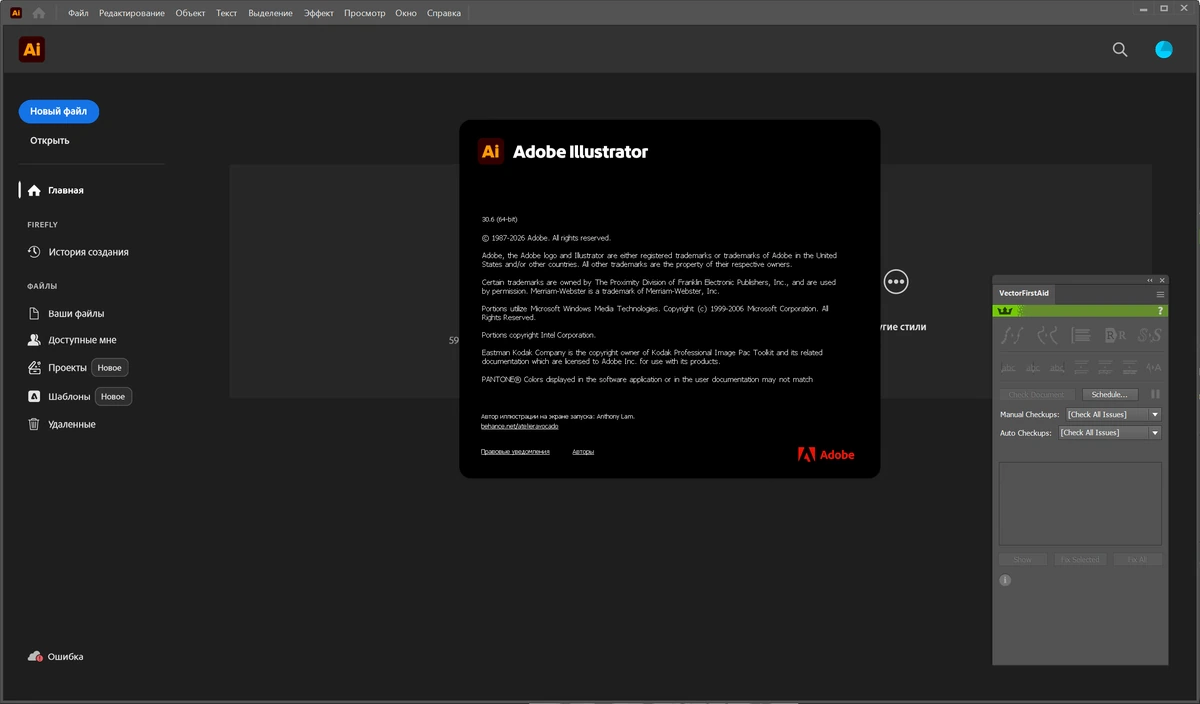Open the Редактирование menu
This screenshot has width=1200, height=704.
[x=132, y=13]
